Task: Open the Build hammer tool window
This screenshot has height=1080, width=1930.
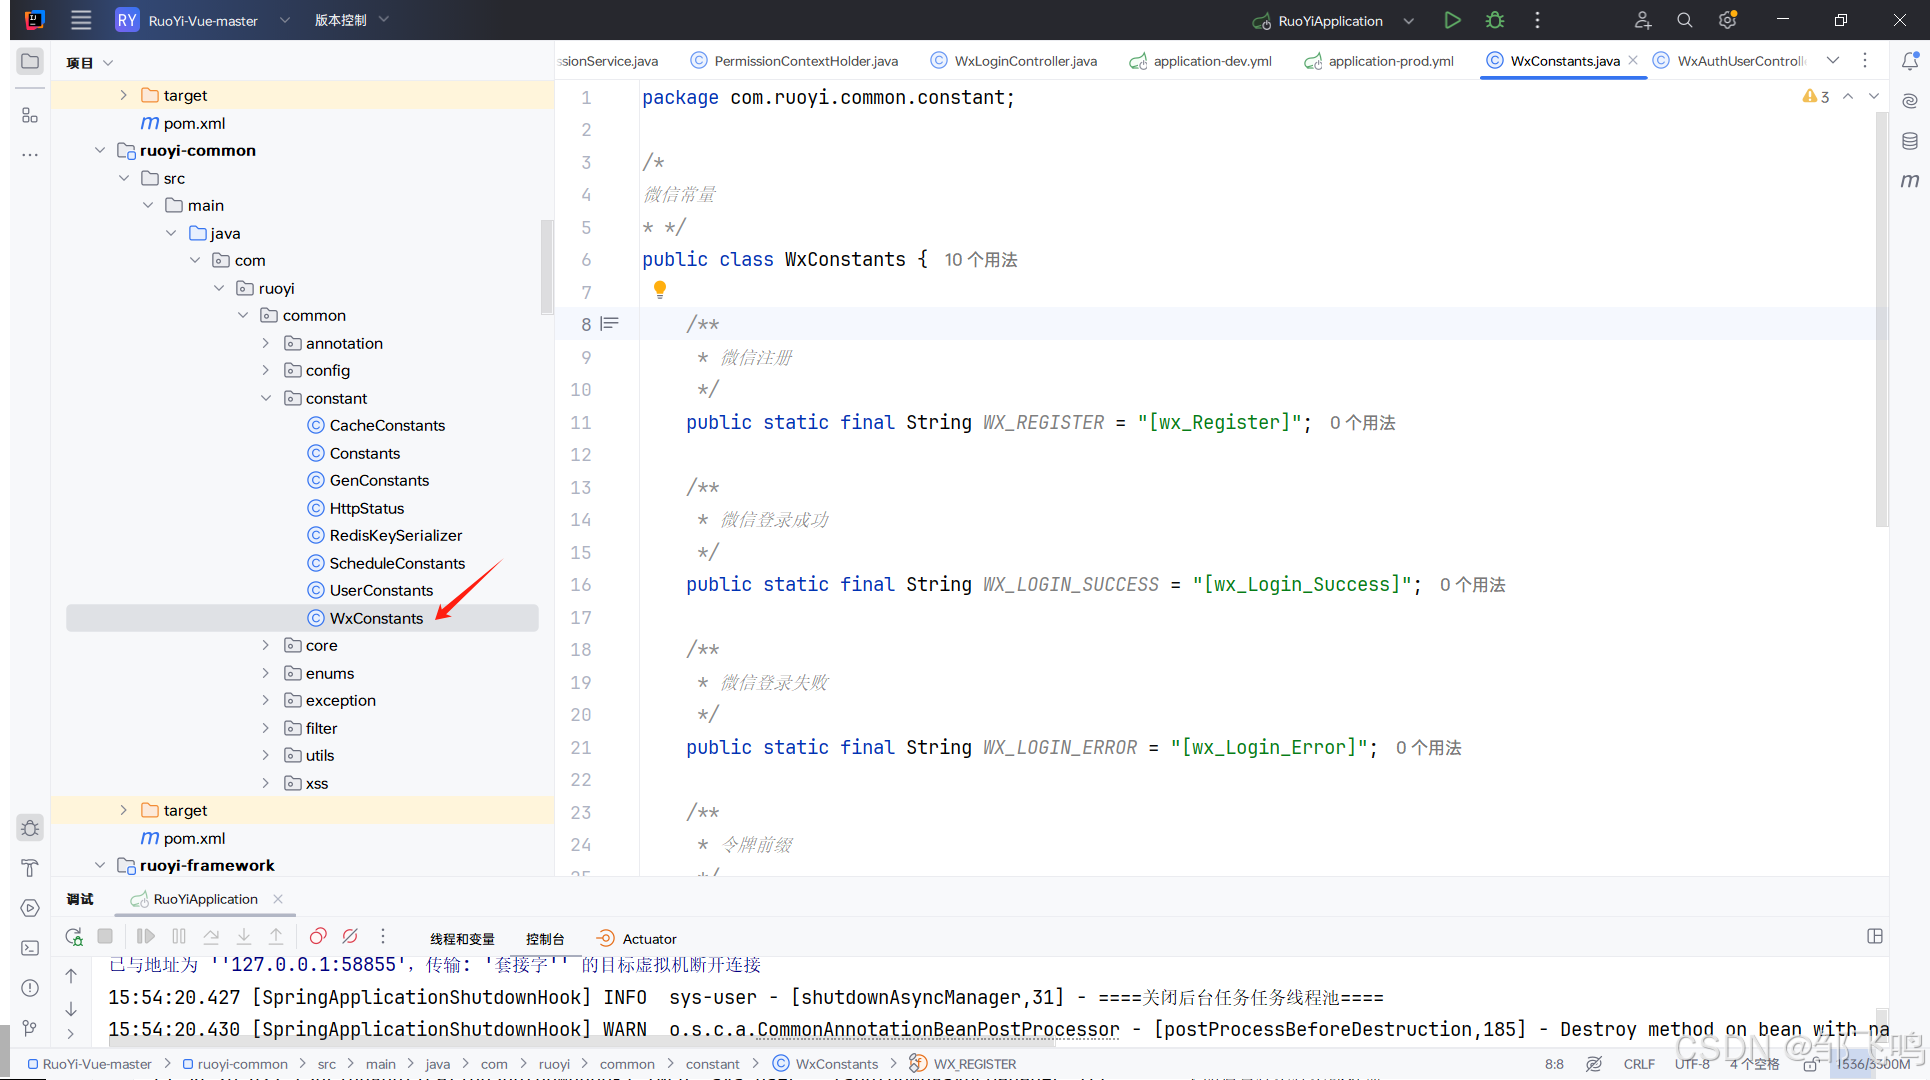Action: tap(30, 868)
